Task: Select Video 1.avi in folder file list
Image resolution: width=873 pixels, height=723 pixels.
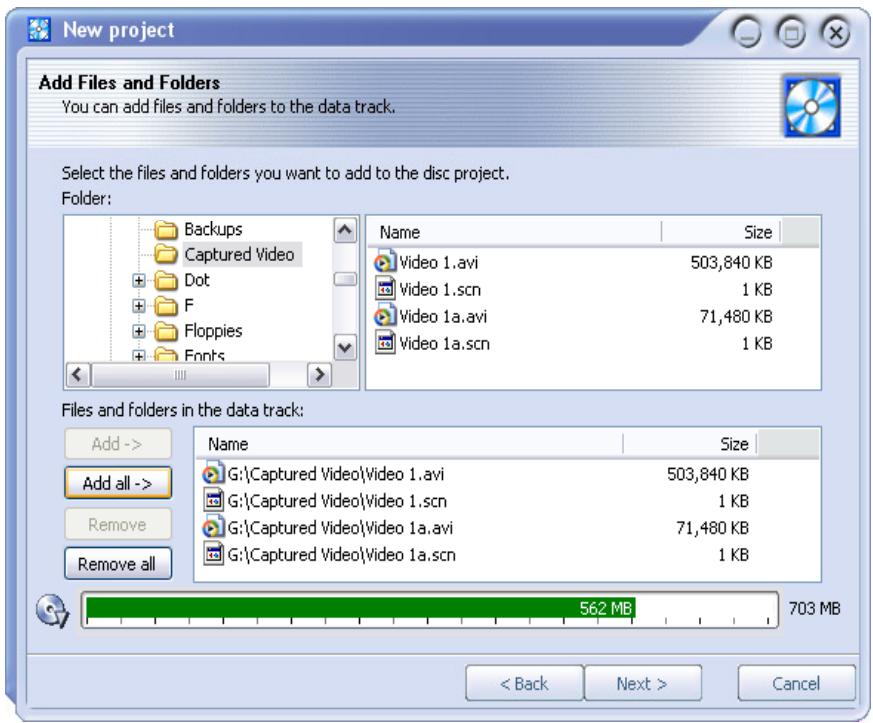Action: click(x=438, y=262)
